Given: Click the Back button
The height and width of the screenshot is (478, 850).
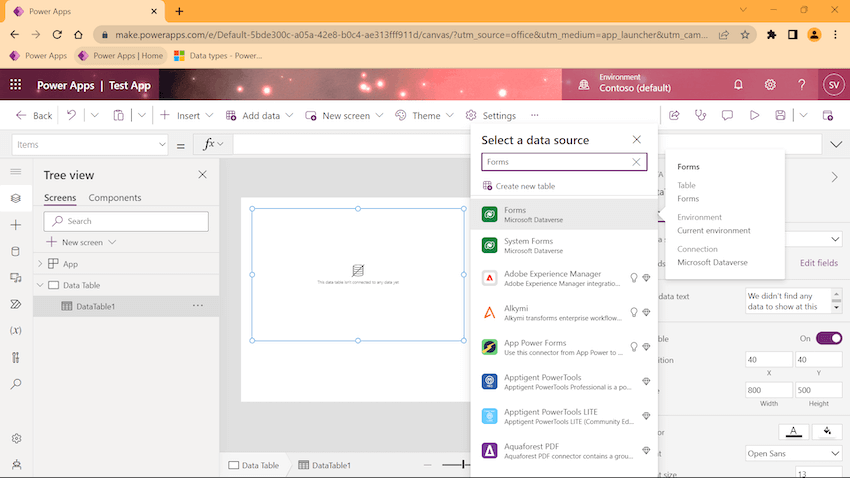Looking at the screenshot, I should (34, 115).
